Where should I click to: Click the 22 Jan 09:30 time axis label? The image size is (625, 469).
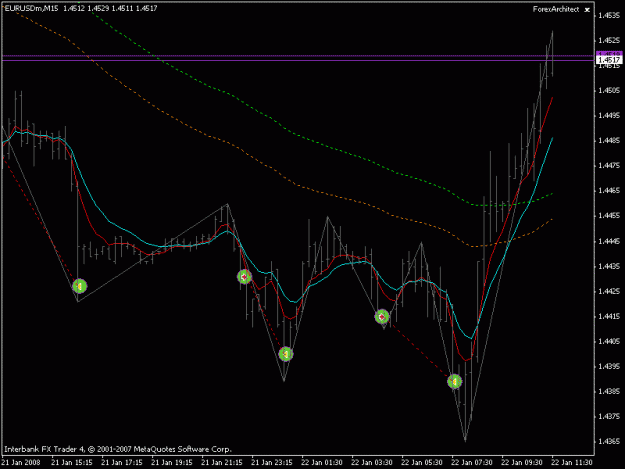click(x=522, y=463)
